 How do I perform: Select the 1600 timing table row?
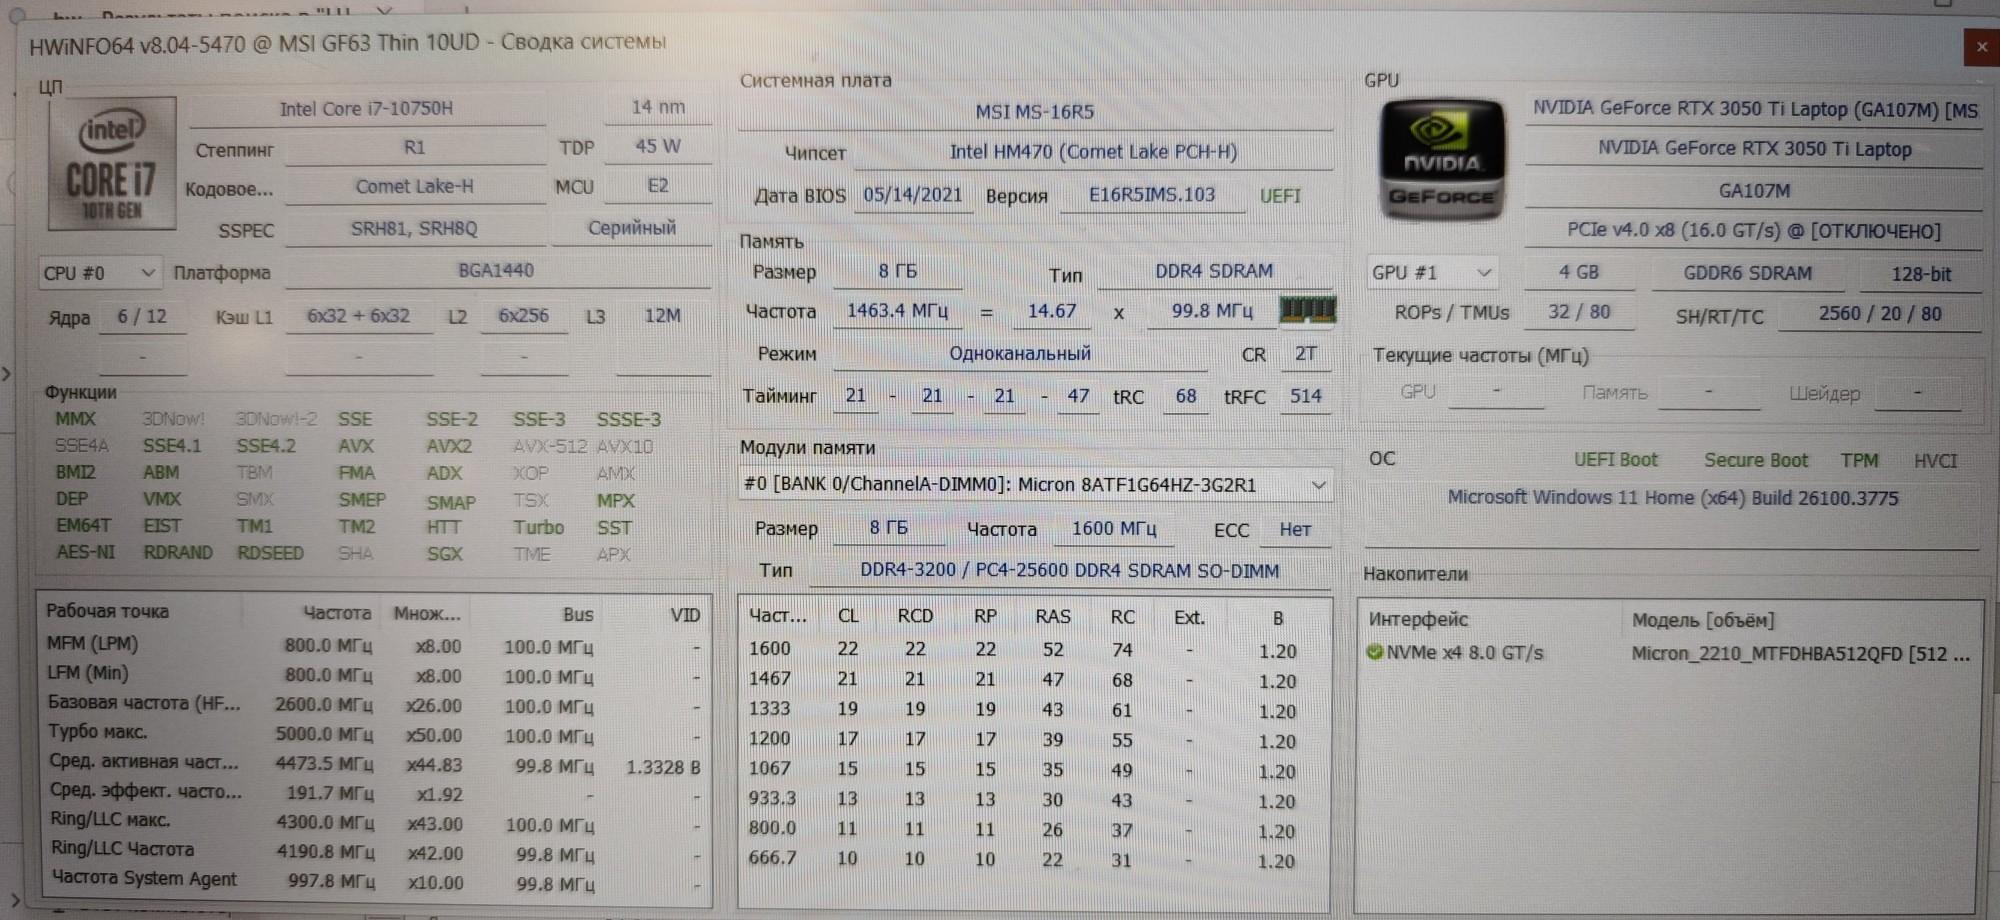tap(1034, 649)
